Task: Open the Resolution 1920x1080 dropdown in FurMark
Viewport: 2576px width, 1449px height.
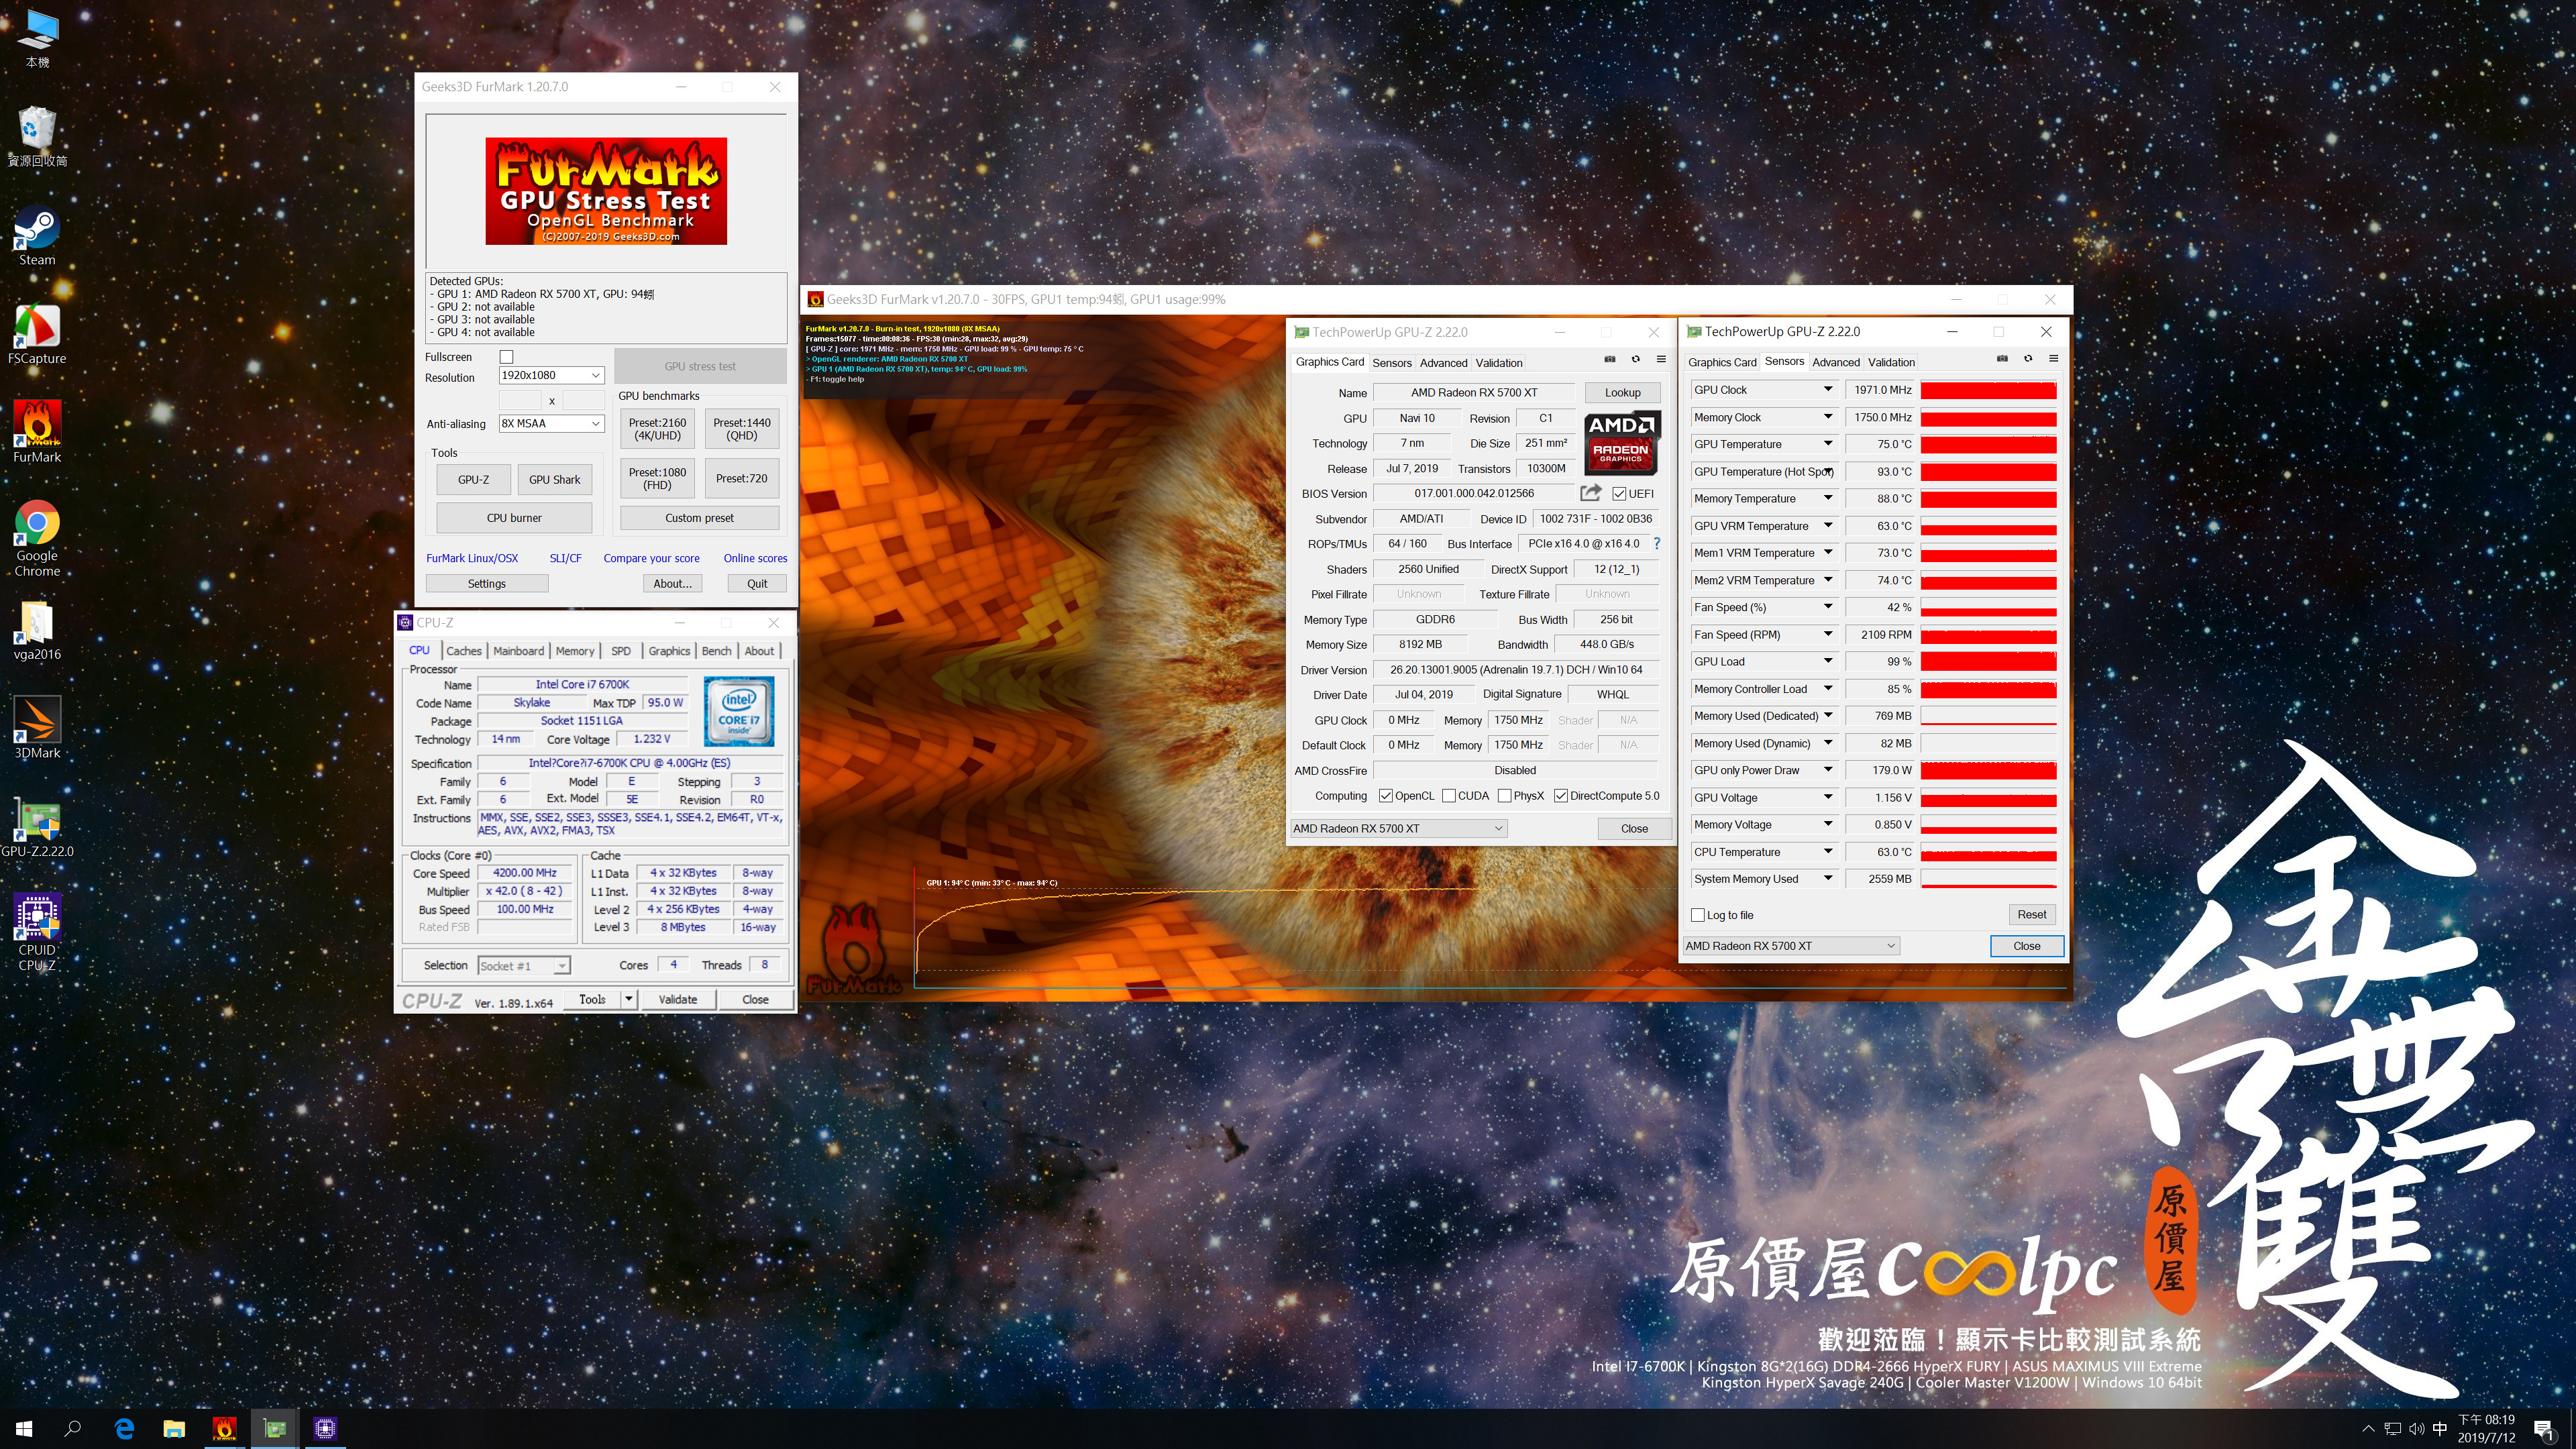Action: click(x=551, y=375)
